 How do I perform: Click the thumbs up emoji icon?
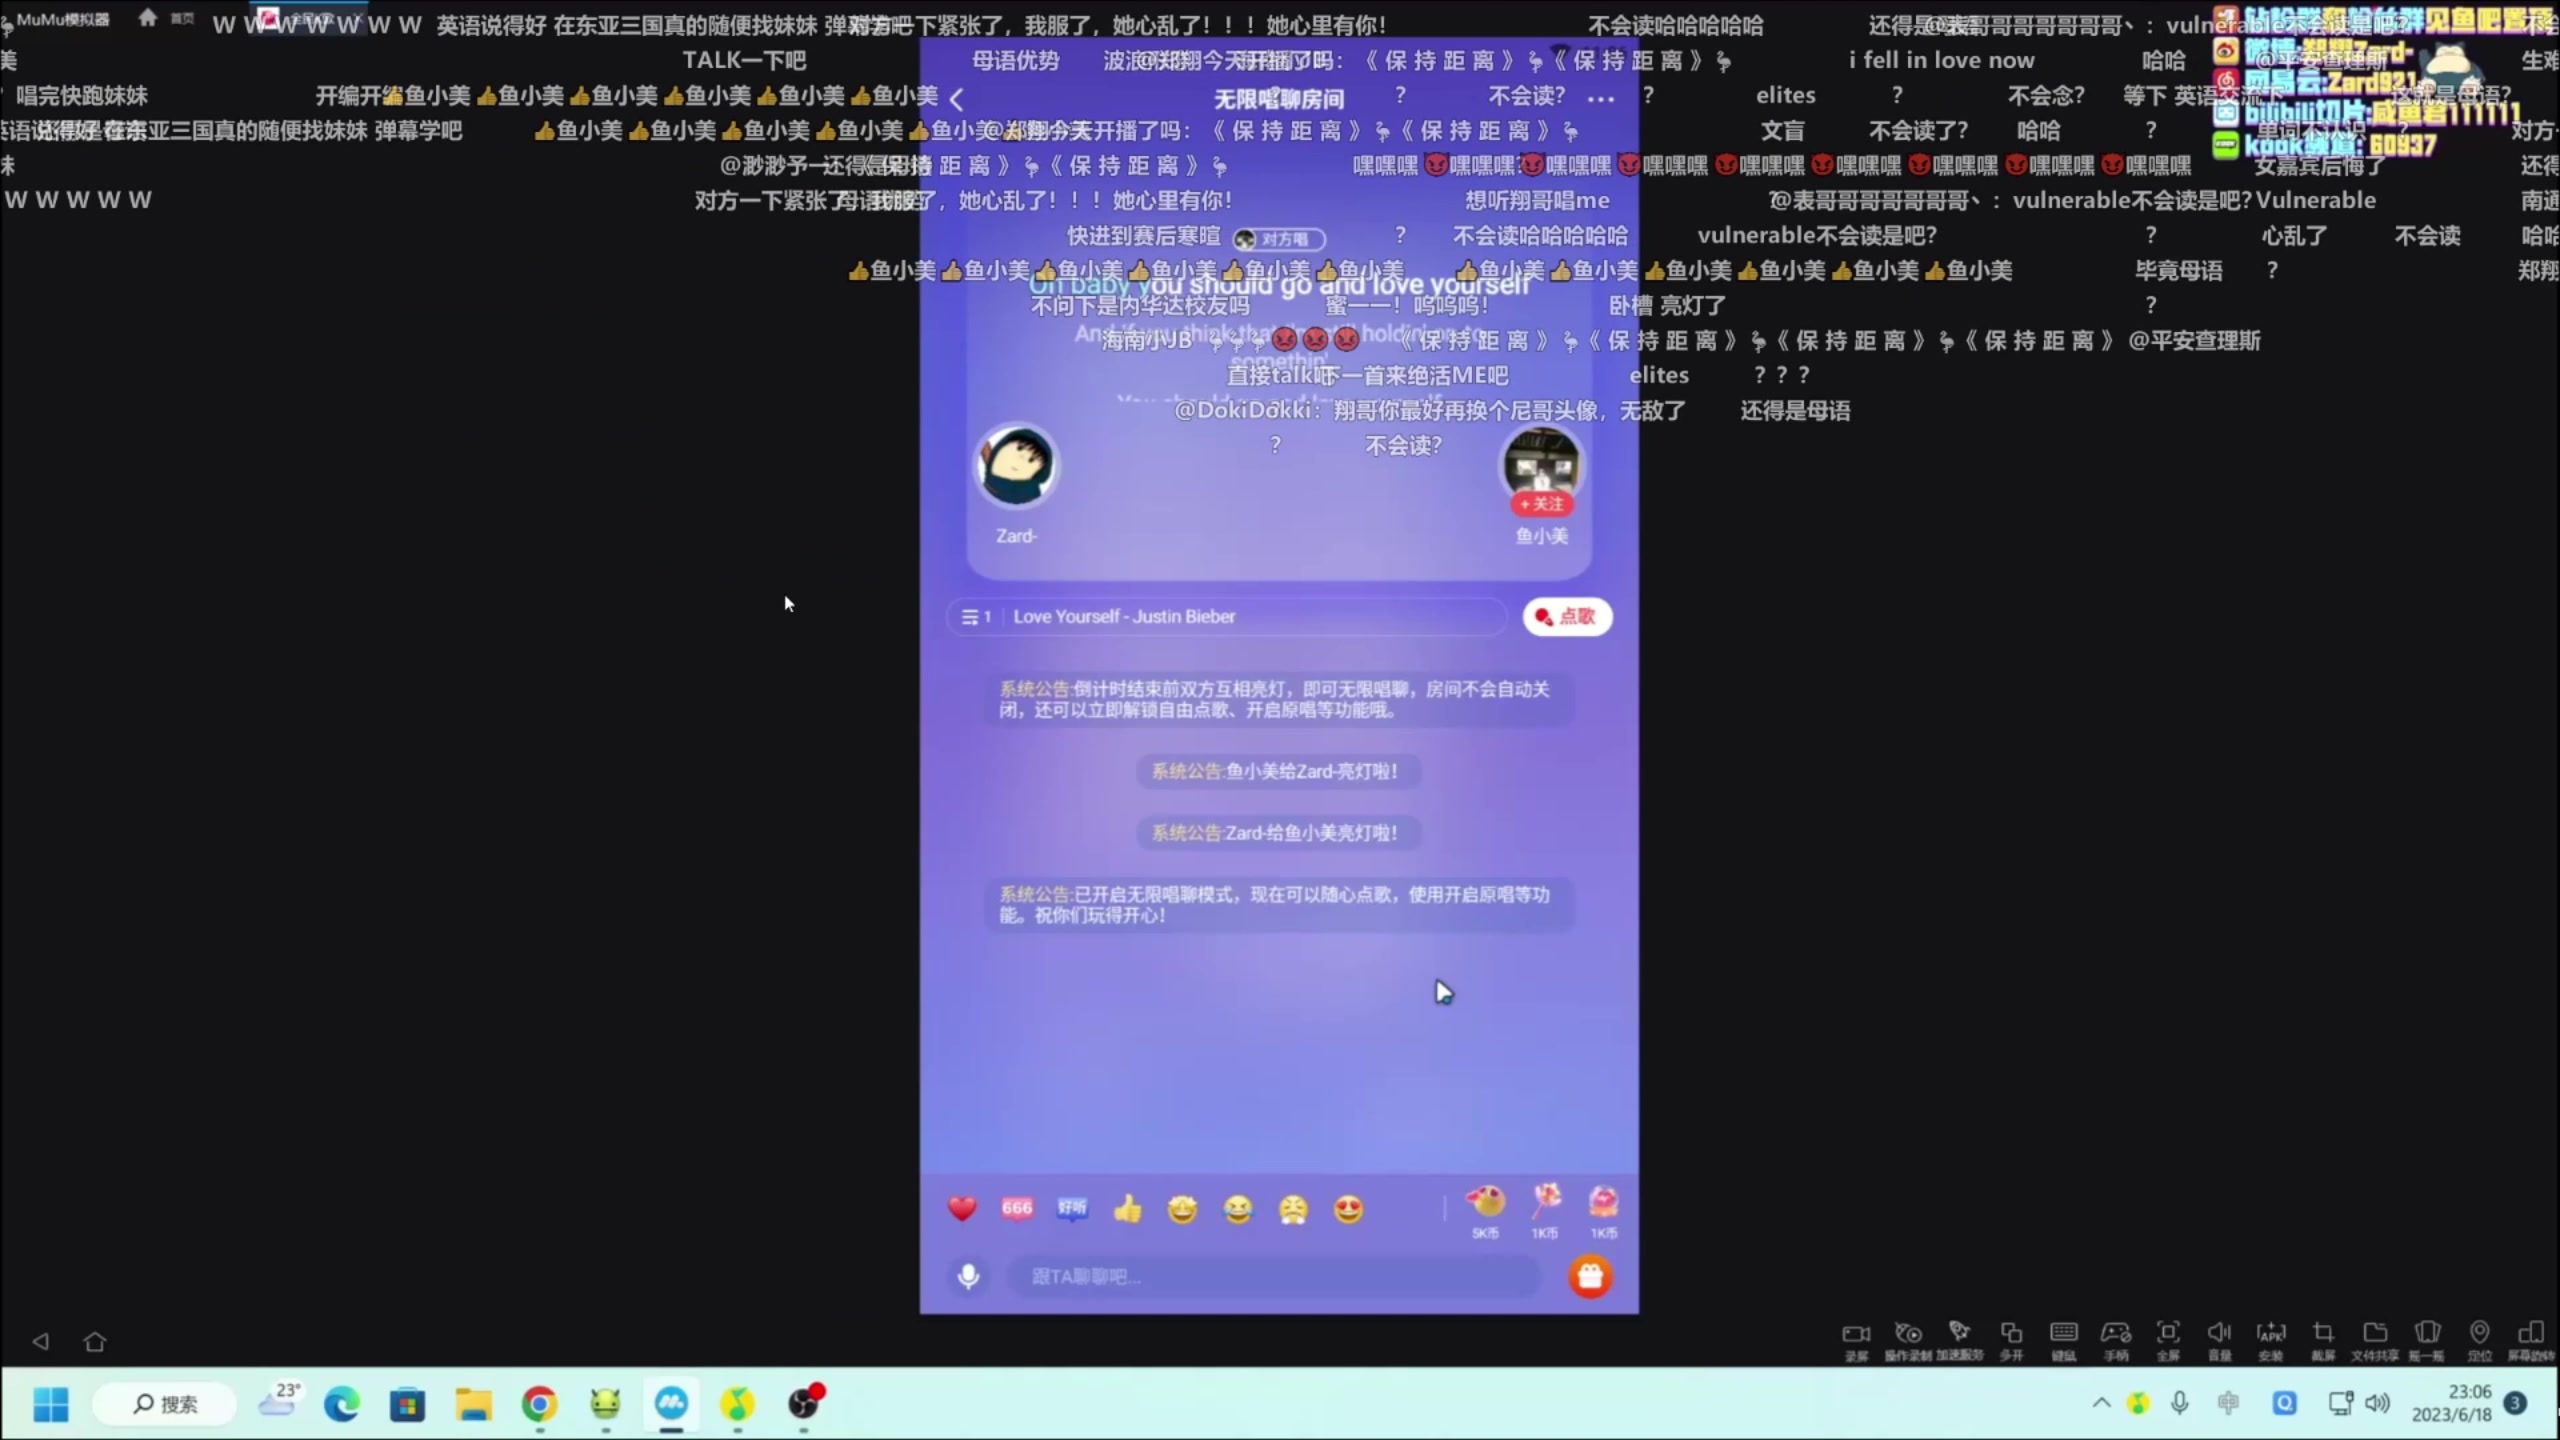coord(1127,1208)
